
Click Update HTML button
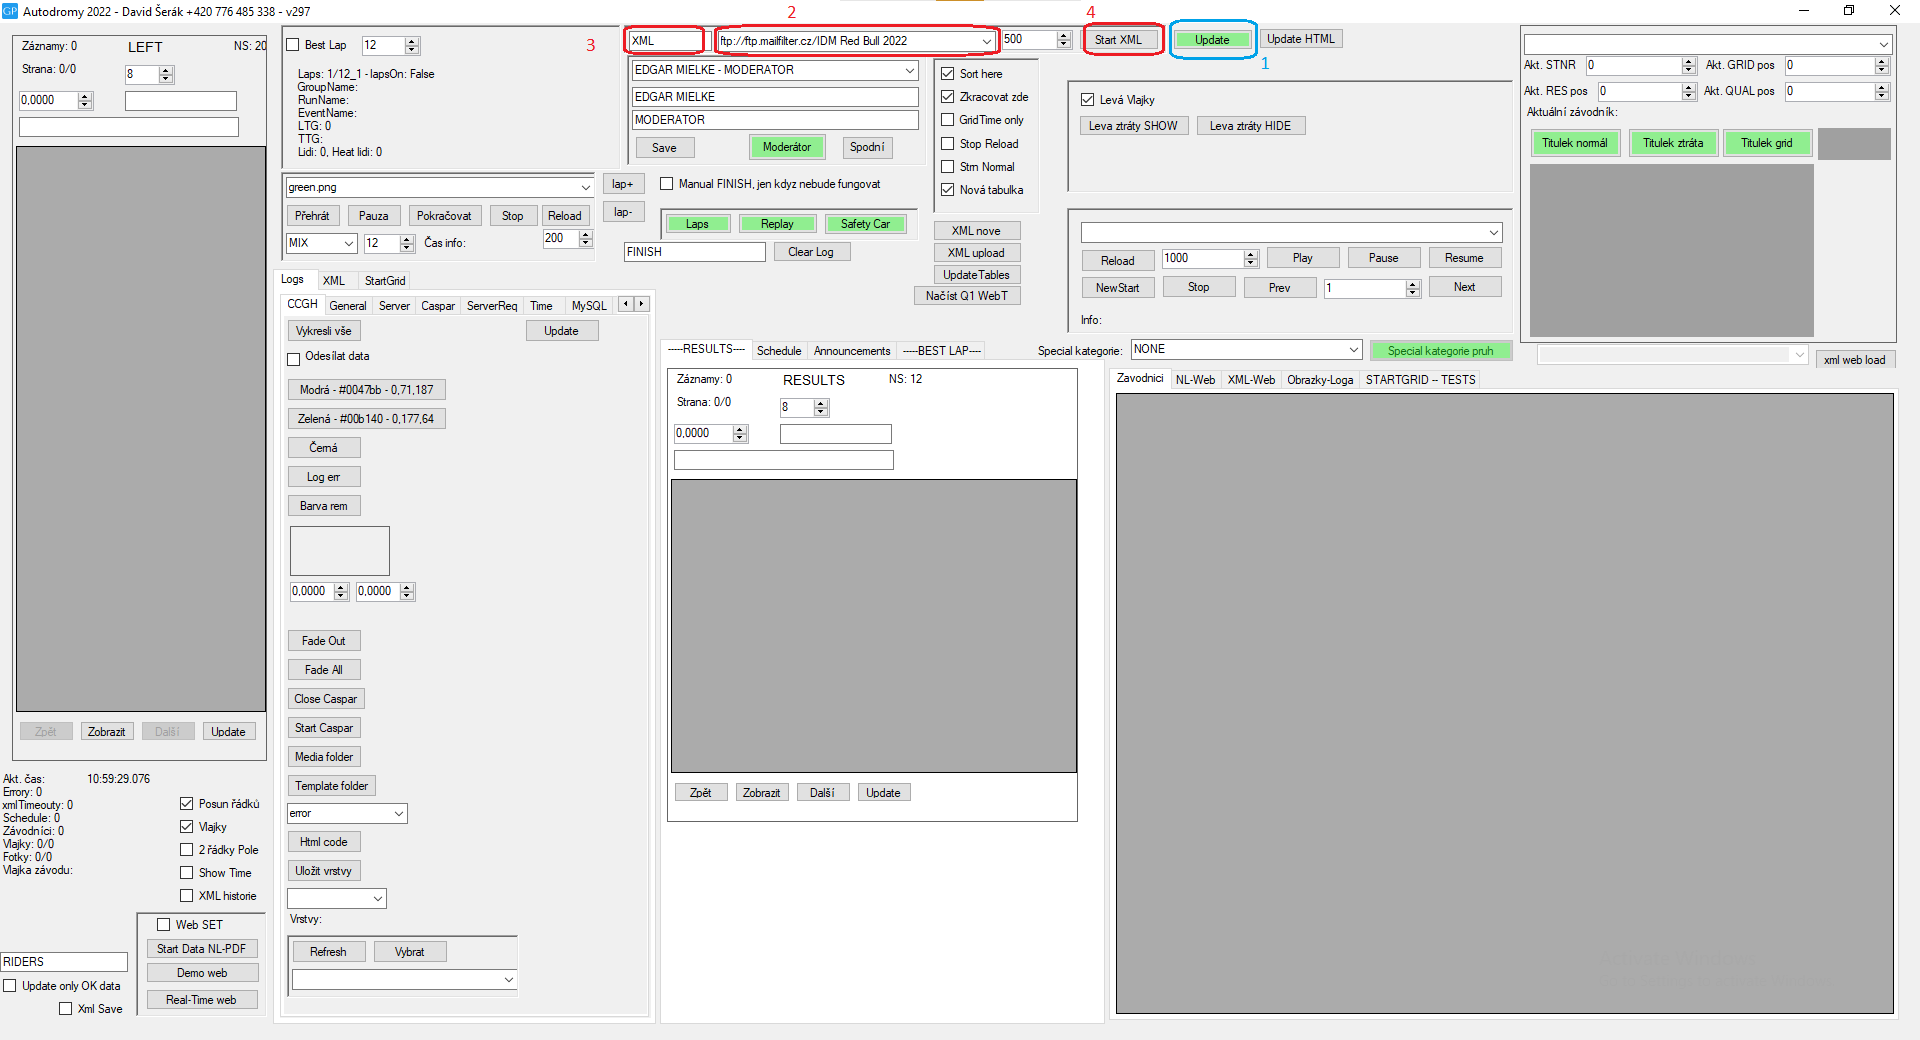[x=1300, y=39]
